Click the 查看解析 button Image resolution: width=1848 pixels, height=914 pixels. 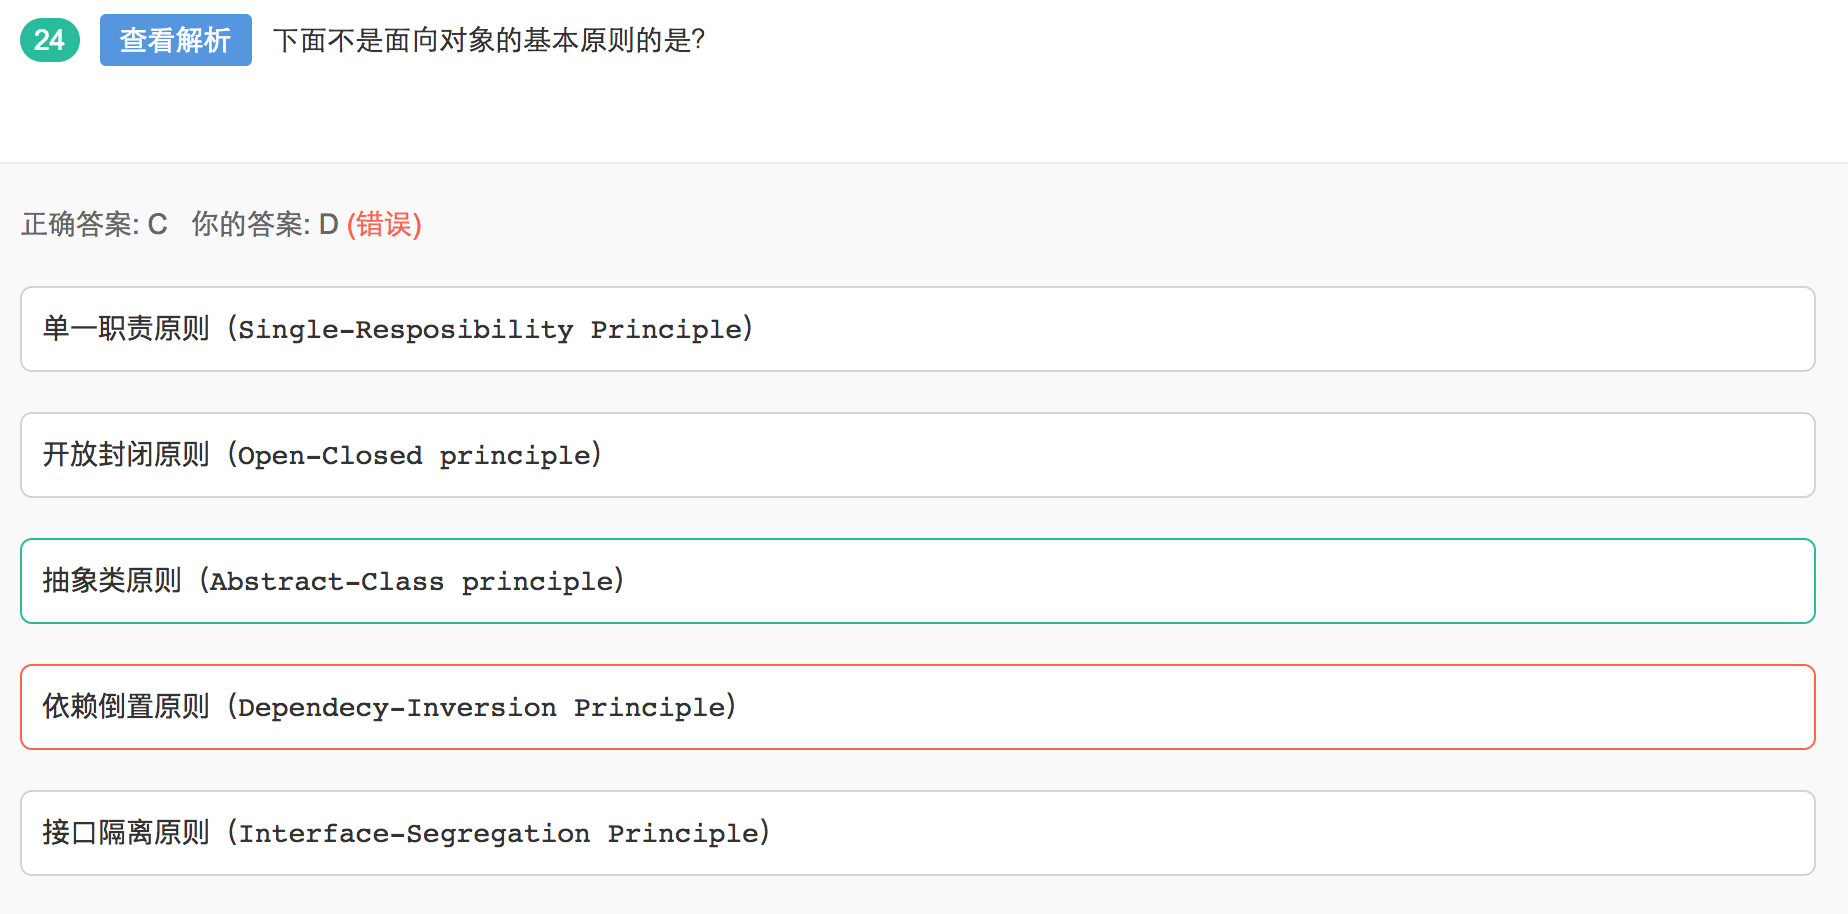pyautogui.click(x=175, y=40)
